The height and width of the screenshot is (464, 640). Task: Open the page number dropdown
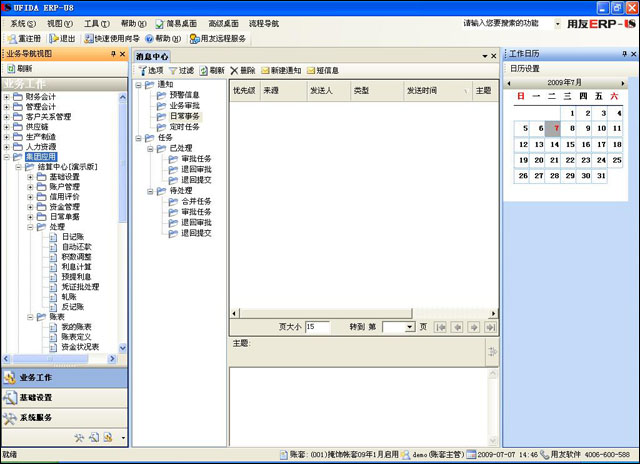coord(409,327)
